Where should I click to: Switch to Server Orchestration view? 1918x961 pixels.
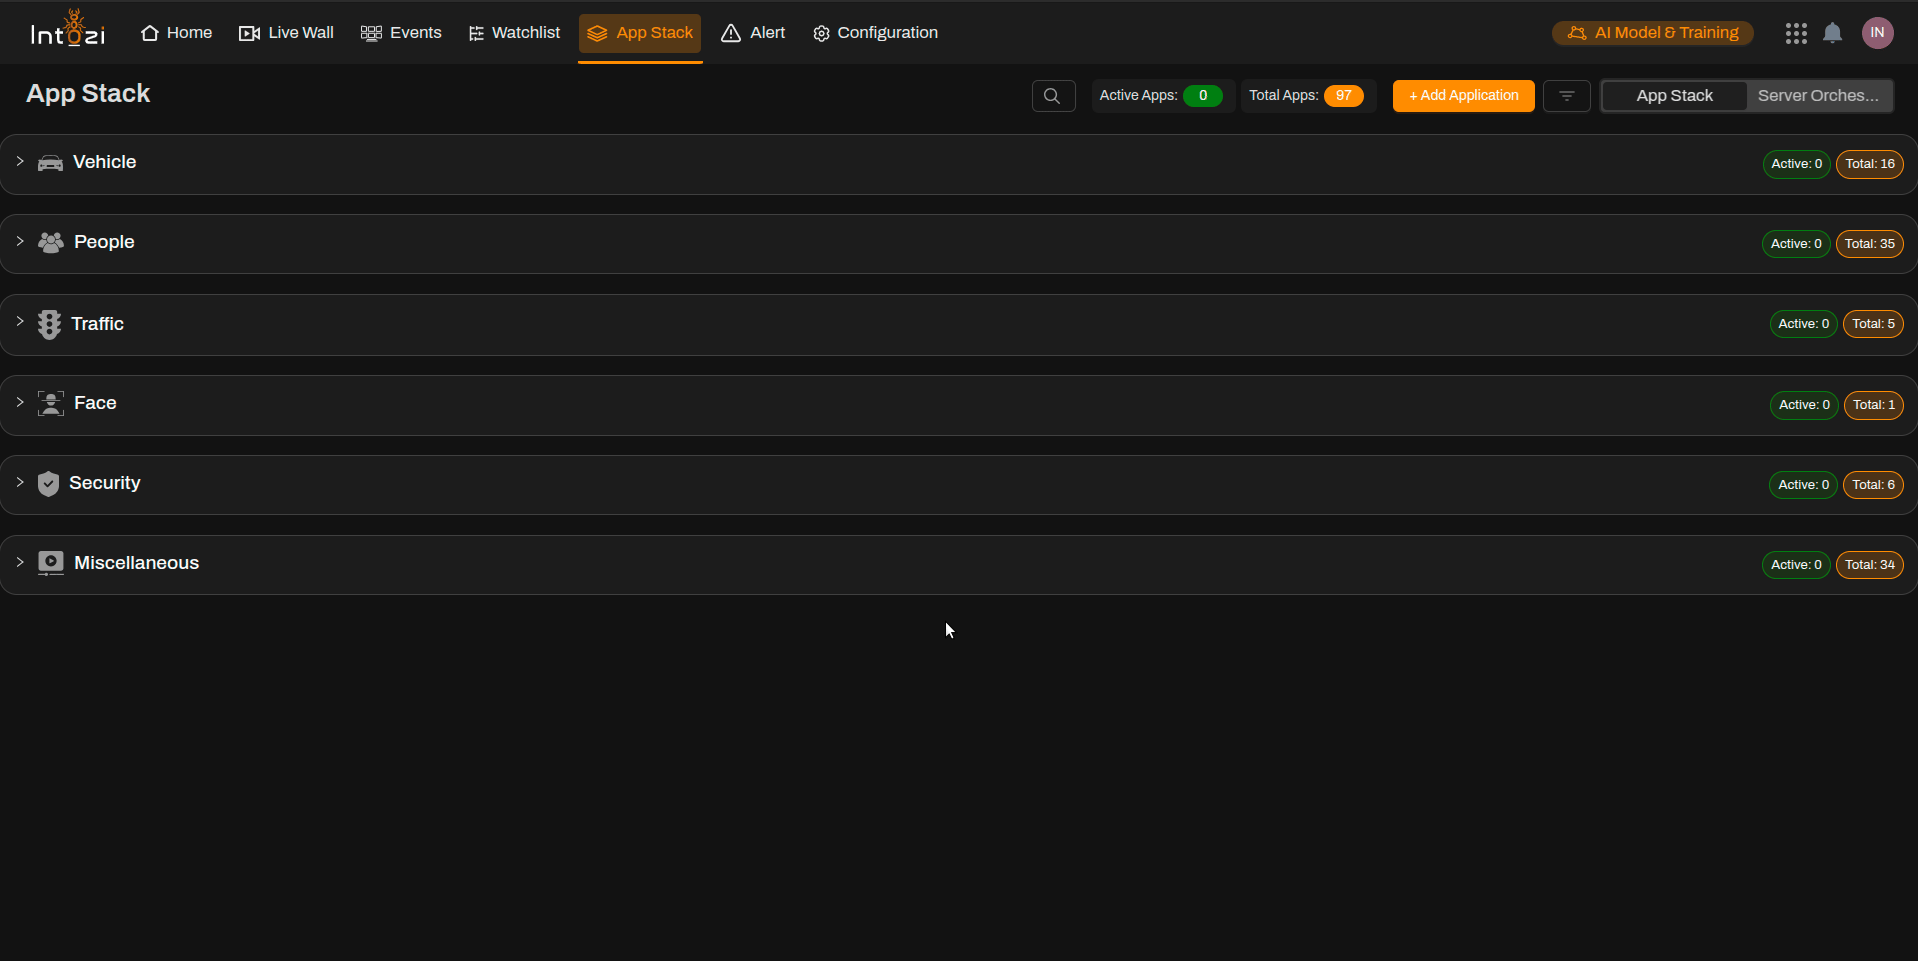(1817, 96)
